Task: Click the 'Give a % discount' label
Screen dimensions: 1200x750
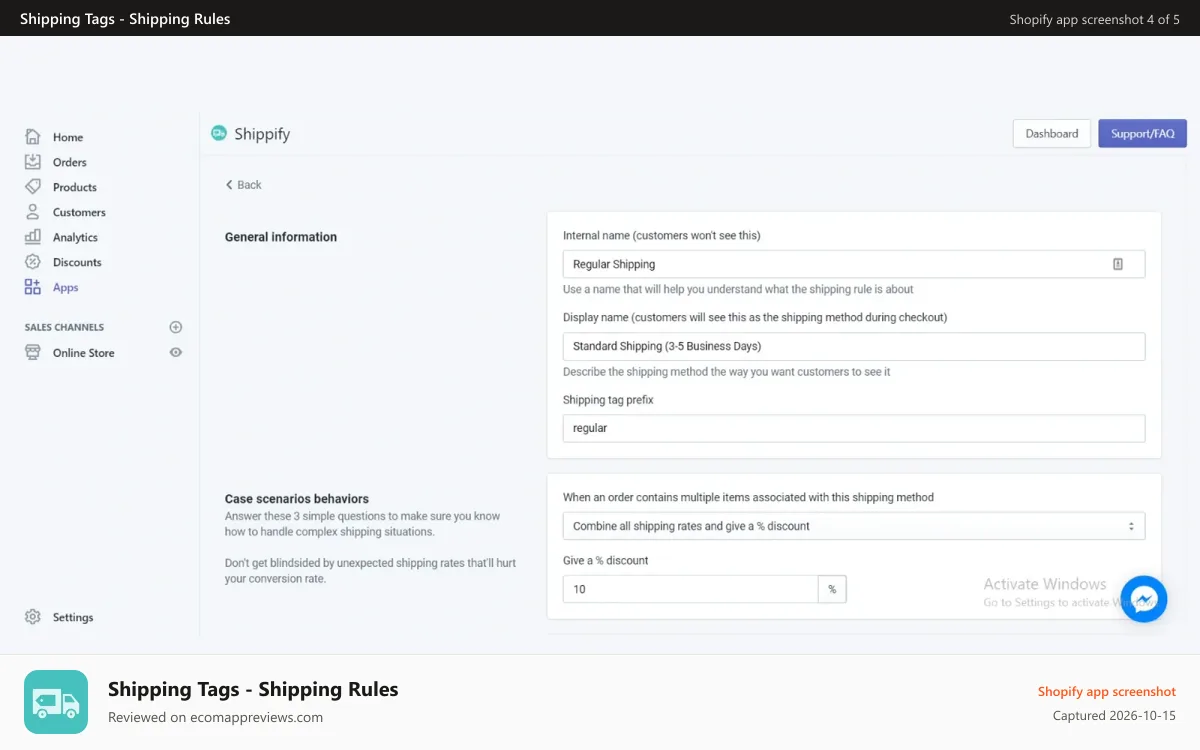Action: pos(606,560)
